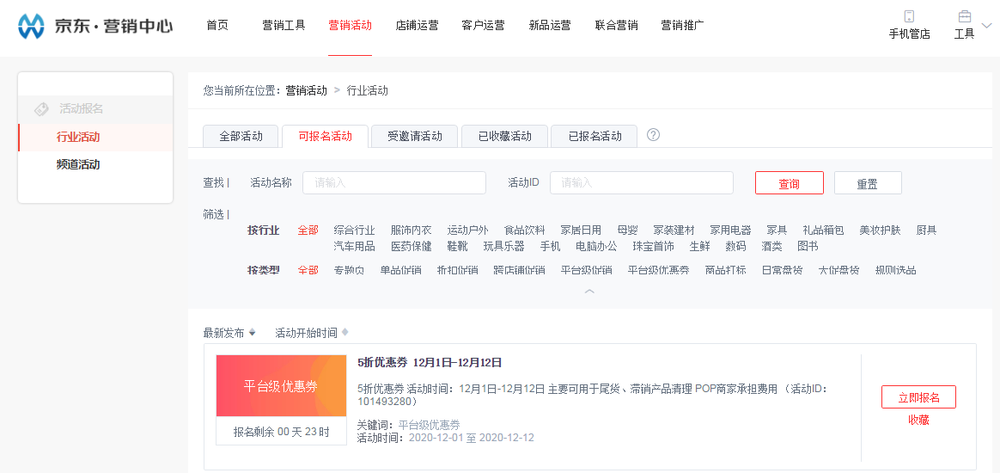1000x473 pixels.
Task: Focus the 活动名称 input field
Action: coord(394,183)
